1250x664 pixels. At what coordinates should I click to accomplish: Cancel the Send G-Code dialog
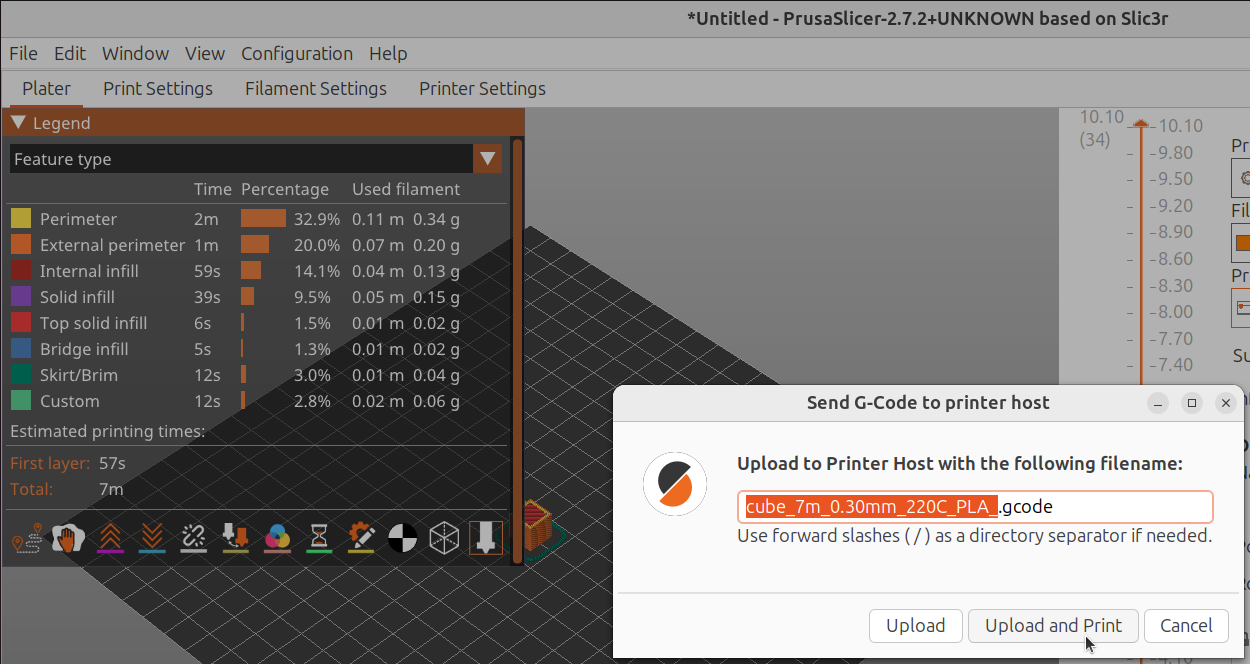tap(1186, 625)
